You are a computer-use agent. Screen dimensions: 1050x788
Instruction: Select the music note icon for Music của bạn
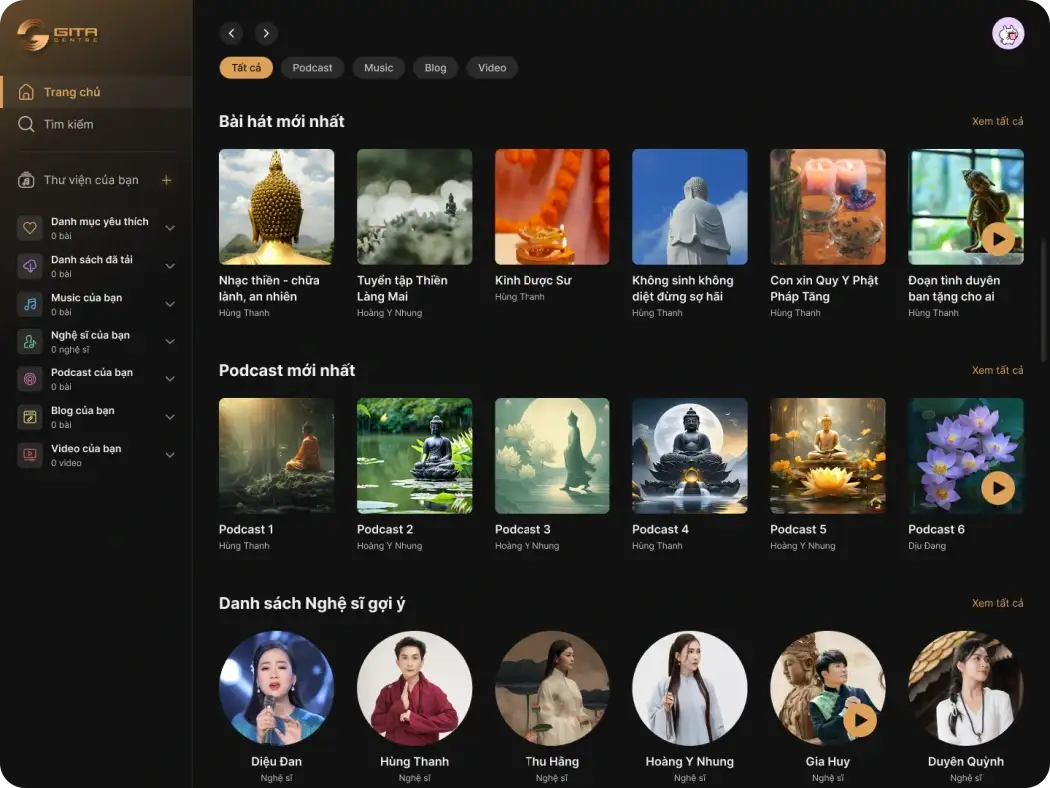coord(29,303)
